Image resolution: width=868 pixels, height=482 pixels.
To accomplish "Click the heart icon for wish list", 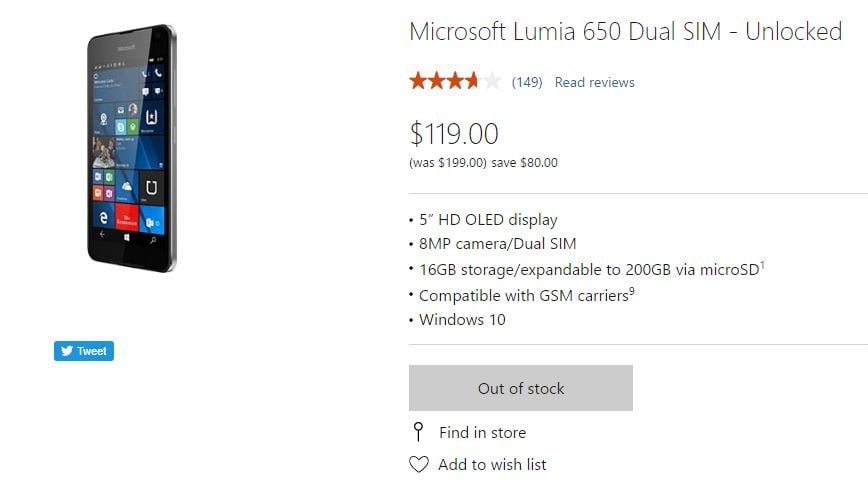I will (419, 464).
